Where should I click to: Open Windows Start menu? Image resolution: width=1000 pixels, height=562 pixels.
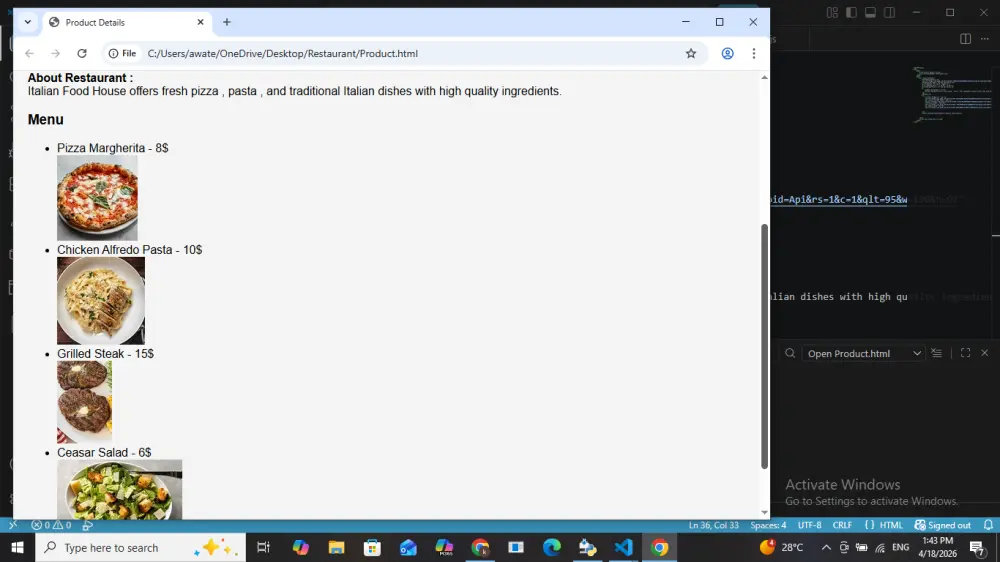pos(17,547)
